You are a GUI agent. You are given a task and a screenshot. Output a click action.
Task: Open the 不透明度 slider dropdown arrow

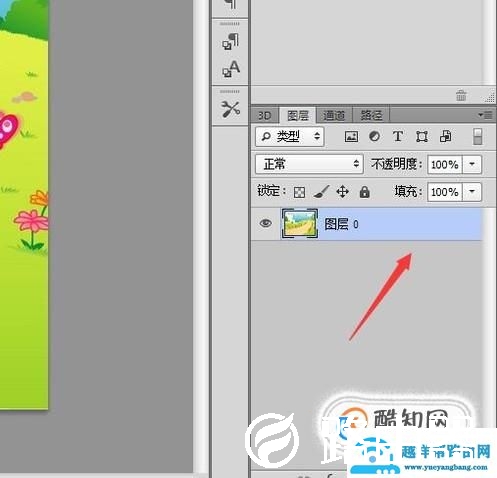[472, 164]
